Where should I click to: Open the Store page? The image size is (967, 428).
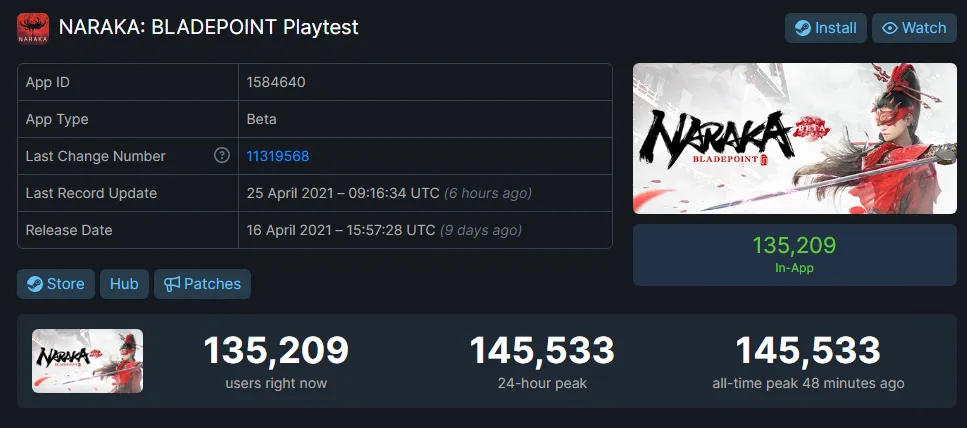tap(56, 284)
